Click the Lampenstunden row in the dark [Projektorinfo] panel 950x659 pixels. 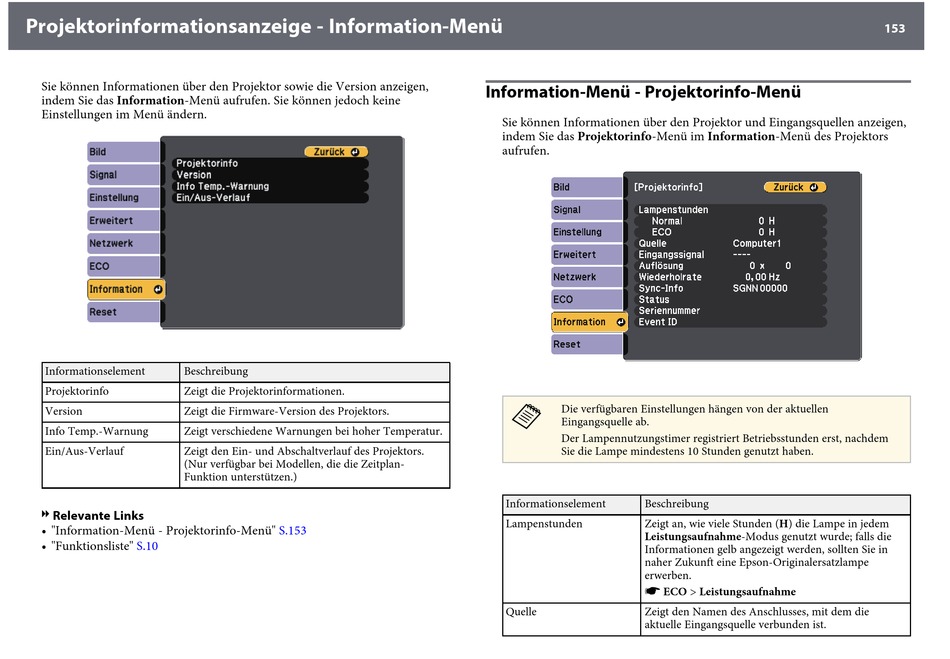[730, 210]
